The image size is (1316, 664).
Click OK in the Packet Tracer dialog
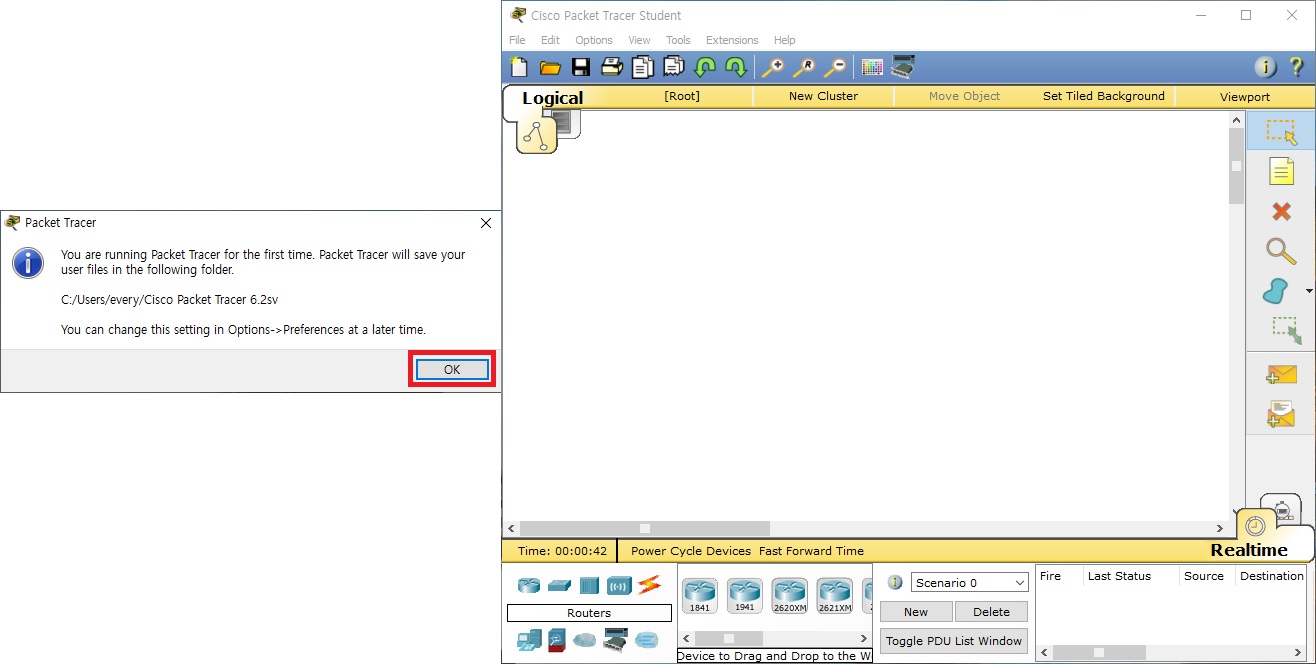tap(452, 369)
